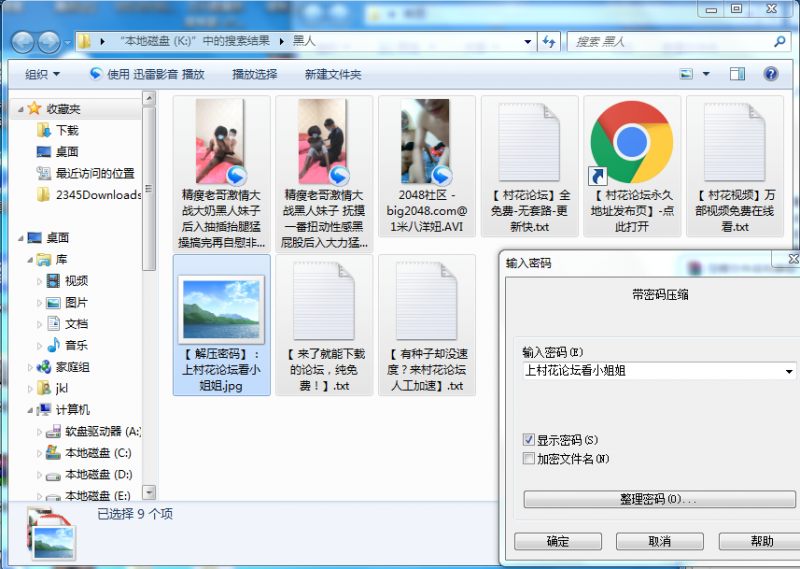The height and width of the screenshot is (569, 800).
Task: Expand the 本地磁盘 (C:) tree node
Action: pyautogui.click(x=40, y=453)
